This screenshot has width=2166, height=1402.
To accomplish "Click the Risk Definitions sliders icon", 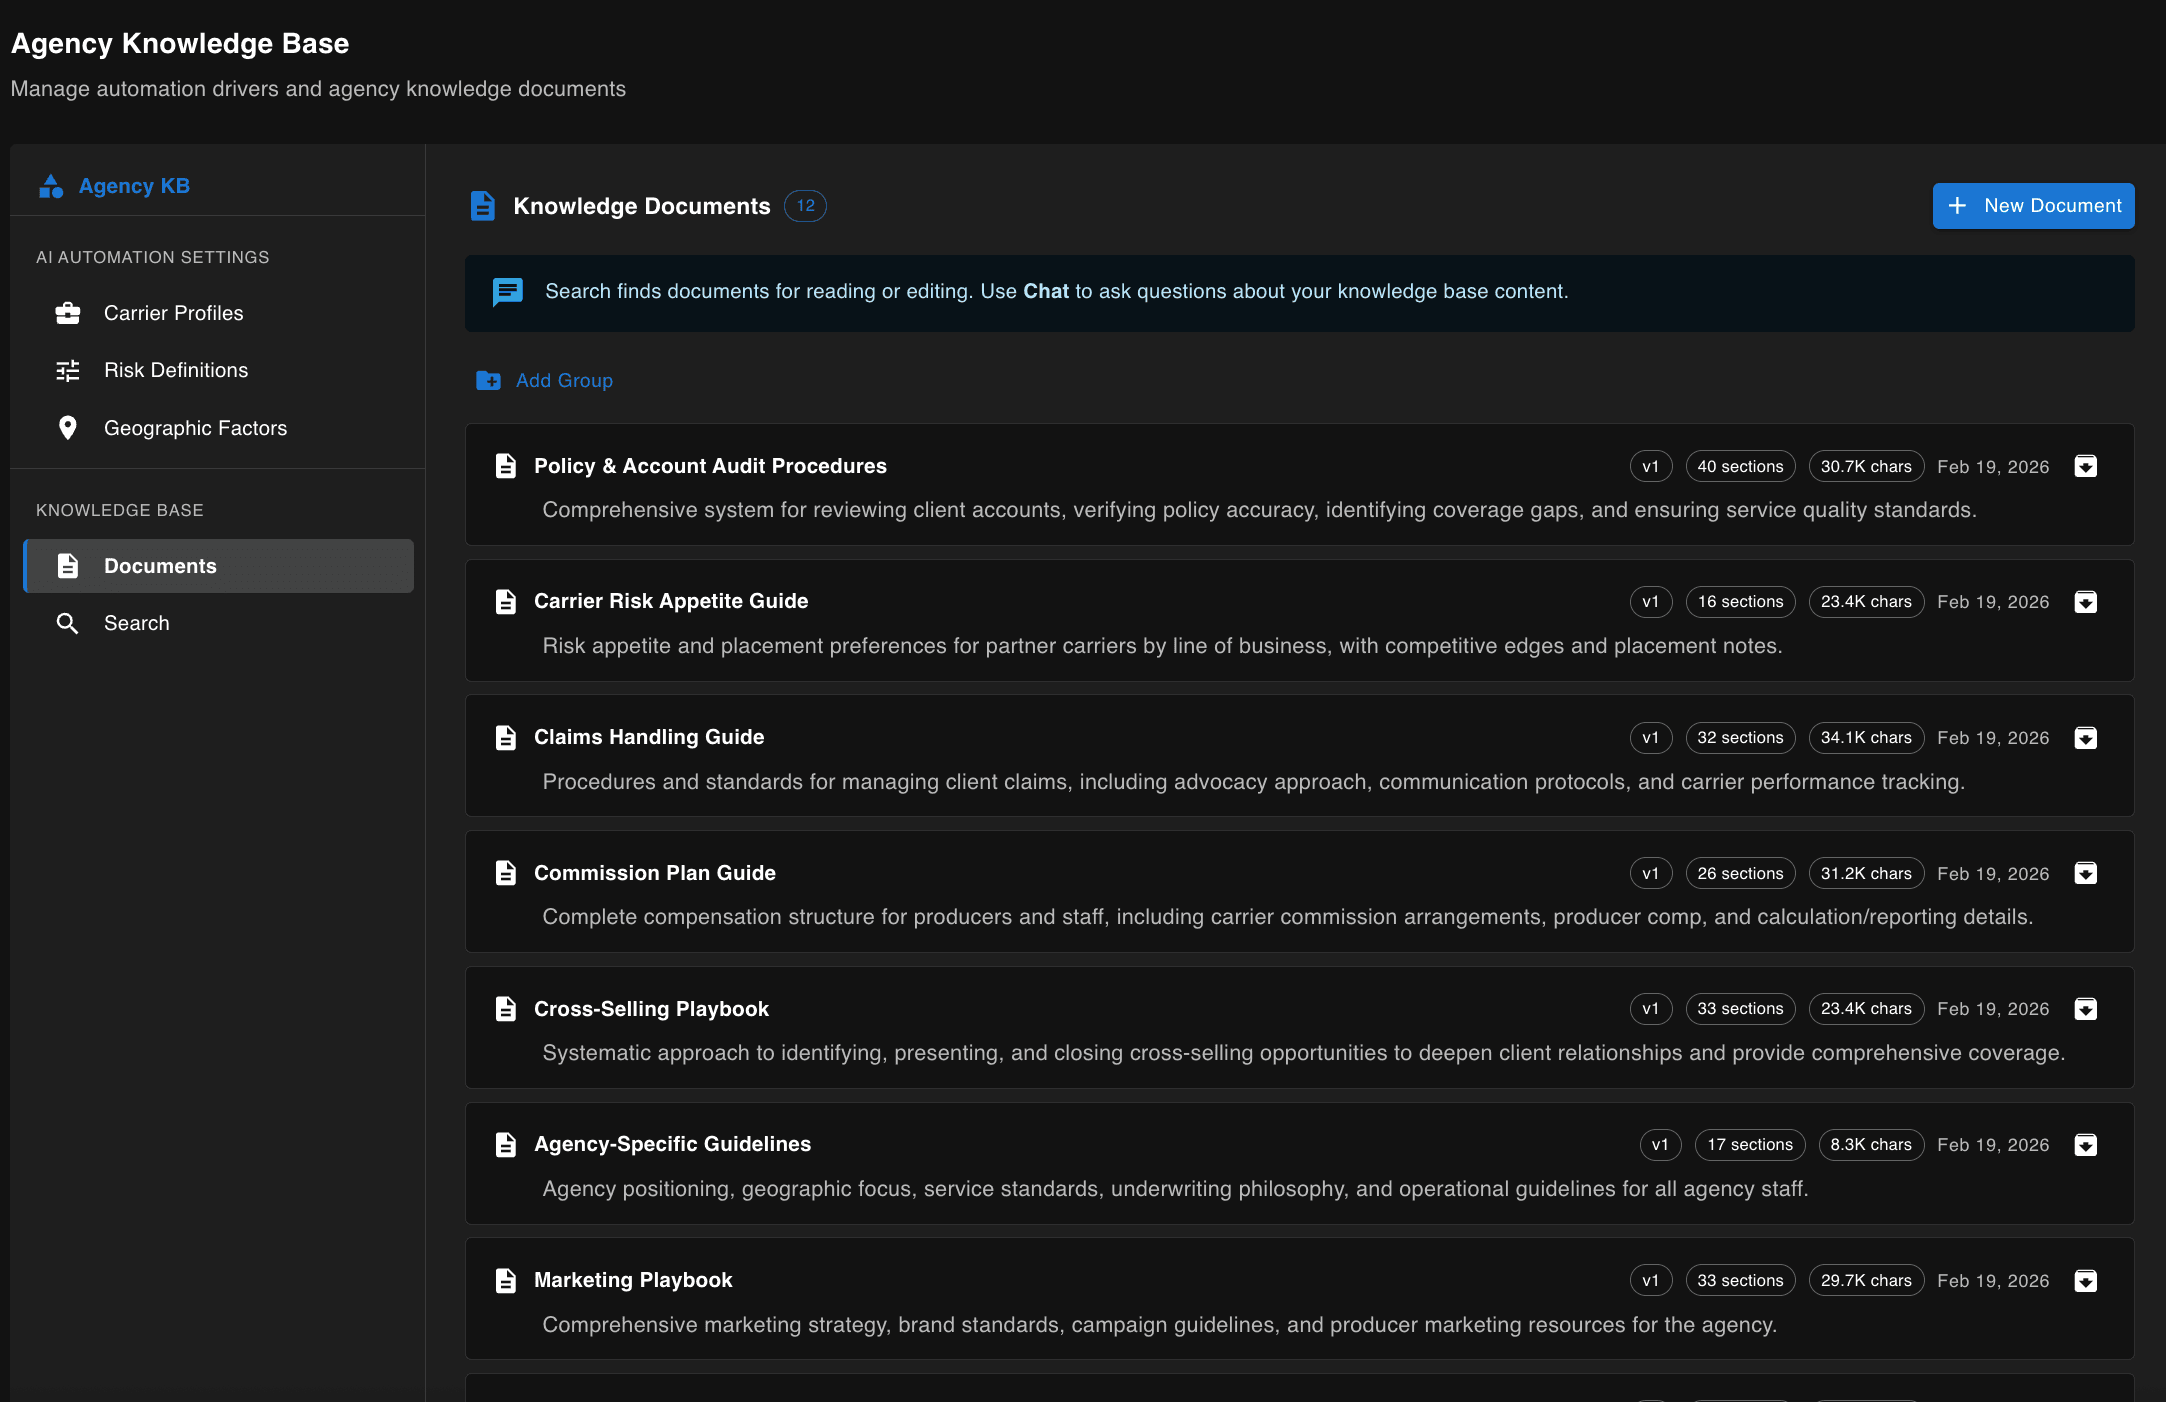I will click(68, 370).
